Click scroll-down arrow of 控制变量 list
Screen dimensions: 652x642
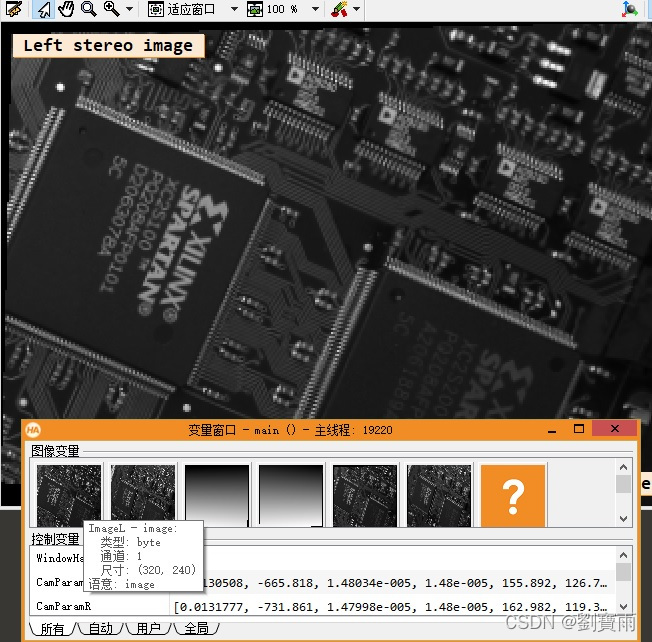pyautogui.click(x=623, y=606)
